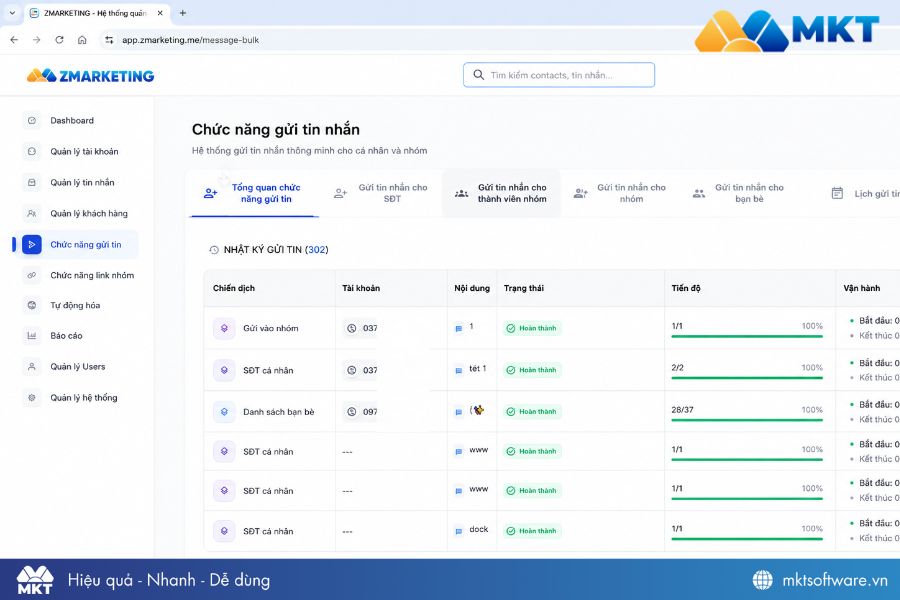Go to Quản lý tài khoản page
Image resolution: width=900 pixels, height=600 pixels.
[84, 152]
